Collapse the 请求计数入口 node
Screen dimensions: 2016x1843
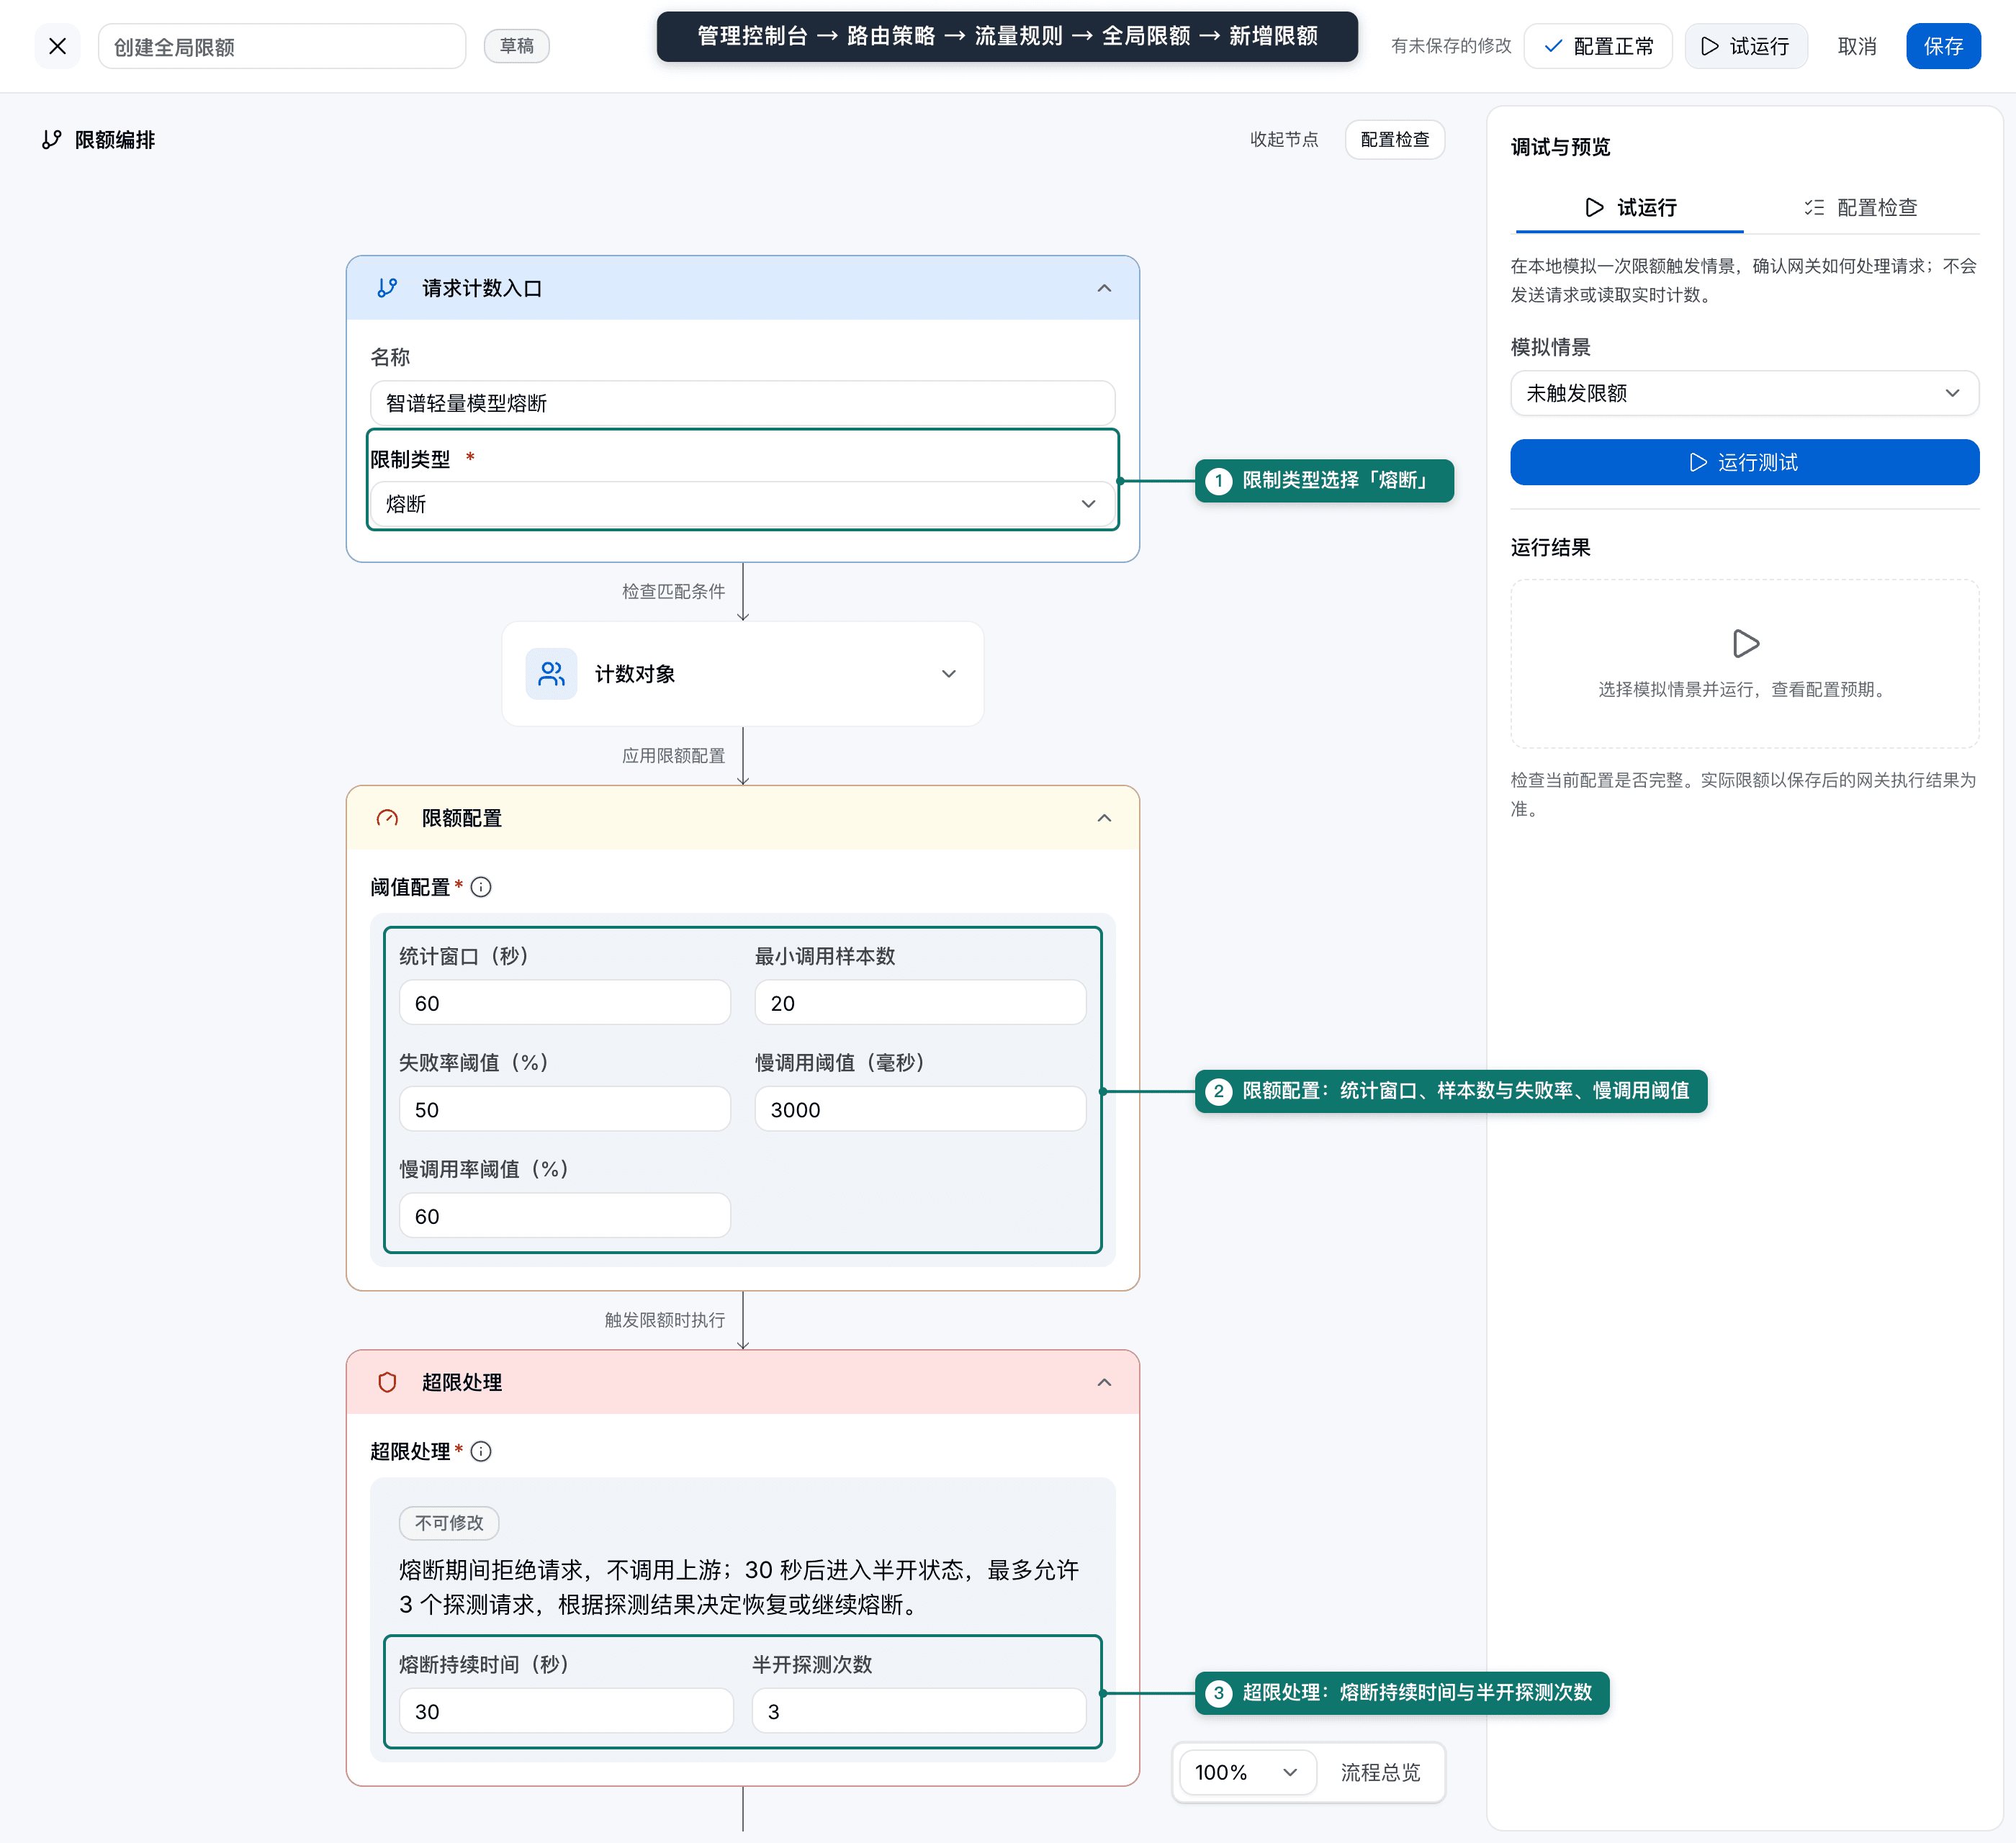(x=1104, y=288)
